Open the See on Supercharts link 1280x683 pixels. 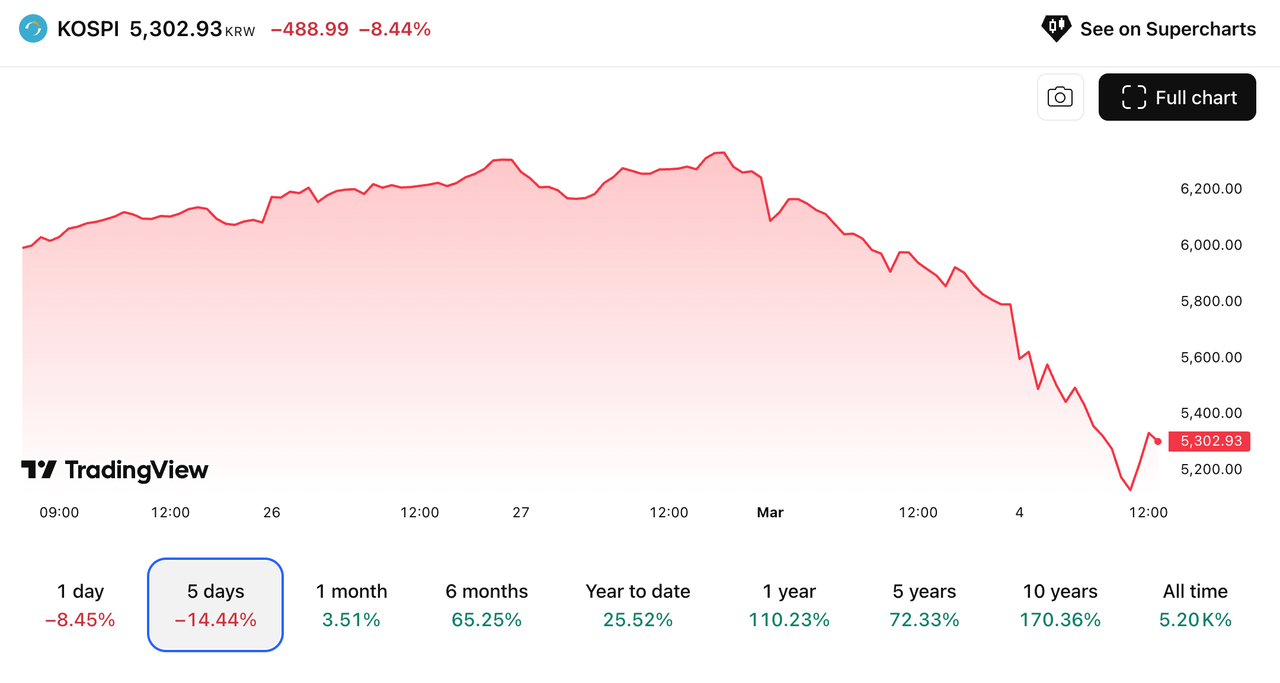point(1168,29)
